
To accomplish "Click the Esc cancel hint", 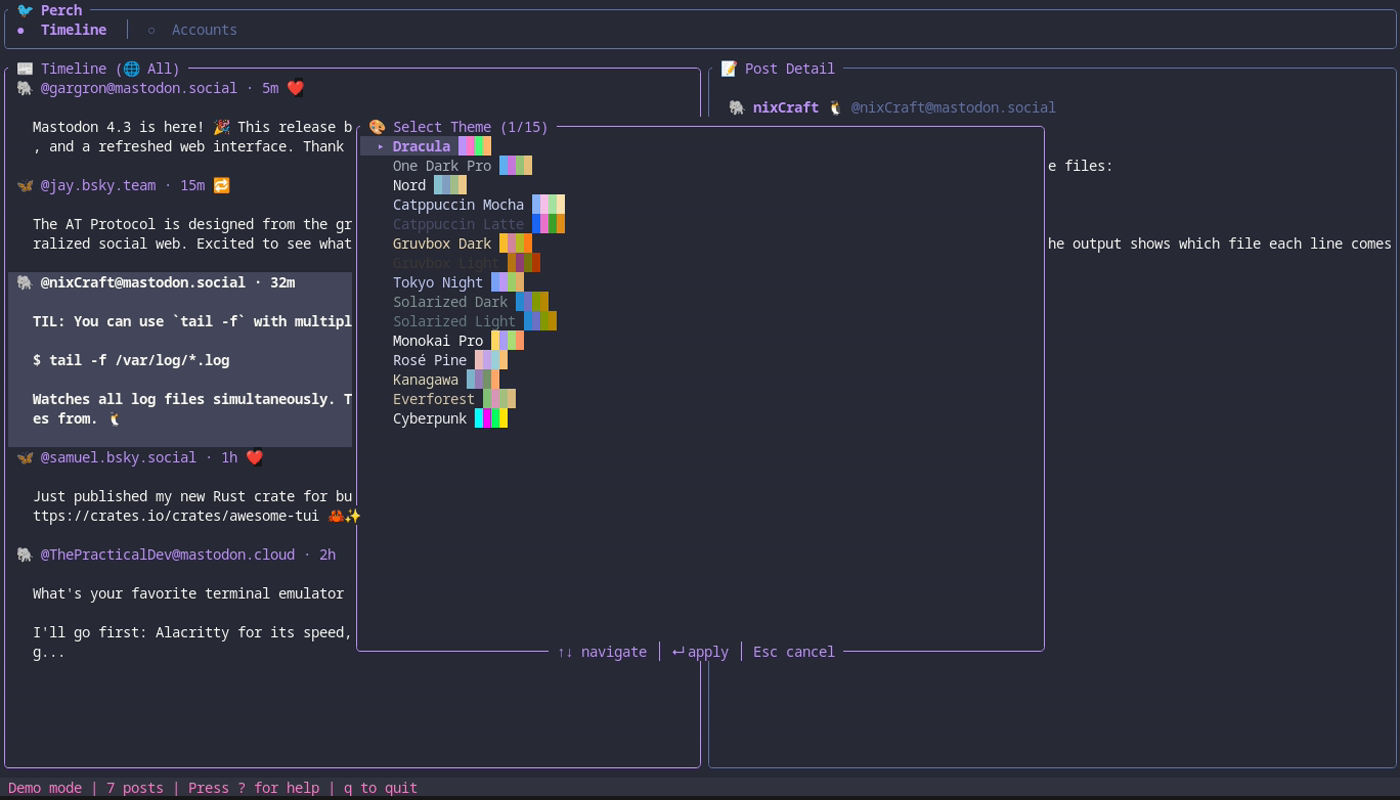I will 794,652.
